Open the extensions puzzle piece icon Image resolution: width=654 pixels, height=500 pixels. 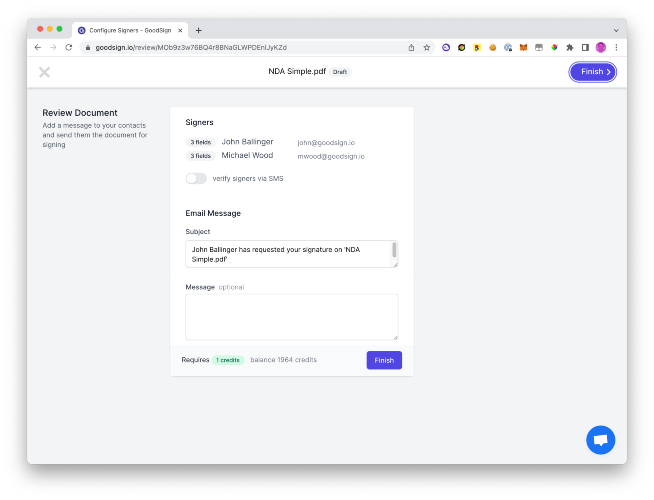tap(570, 48)
